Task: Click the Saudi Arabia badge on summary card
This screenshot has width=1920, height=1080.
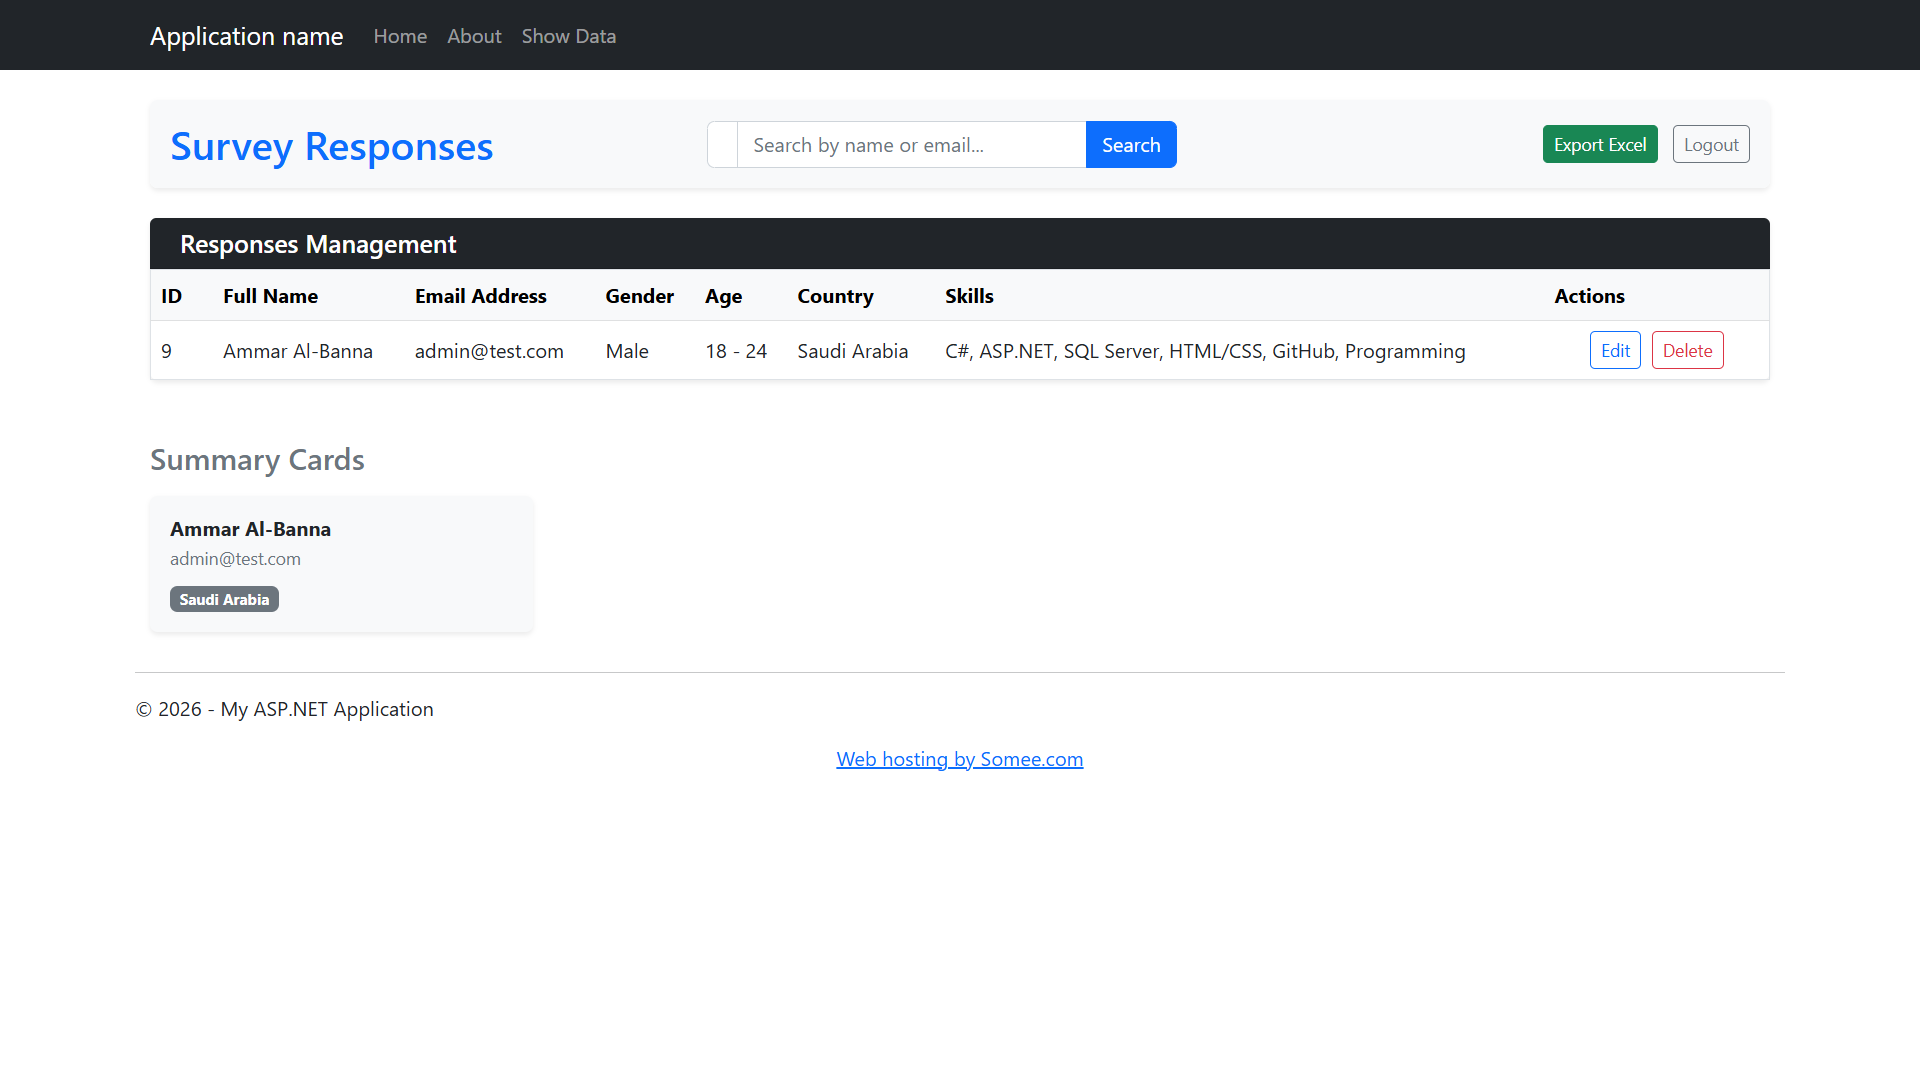Action: 224,599
